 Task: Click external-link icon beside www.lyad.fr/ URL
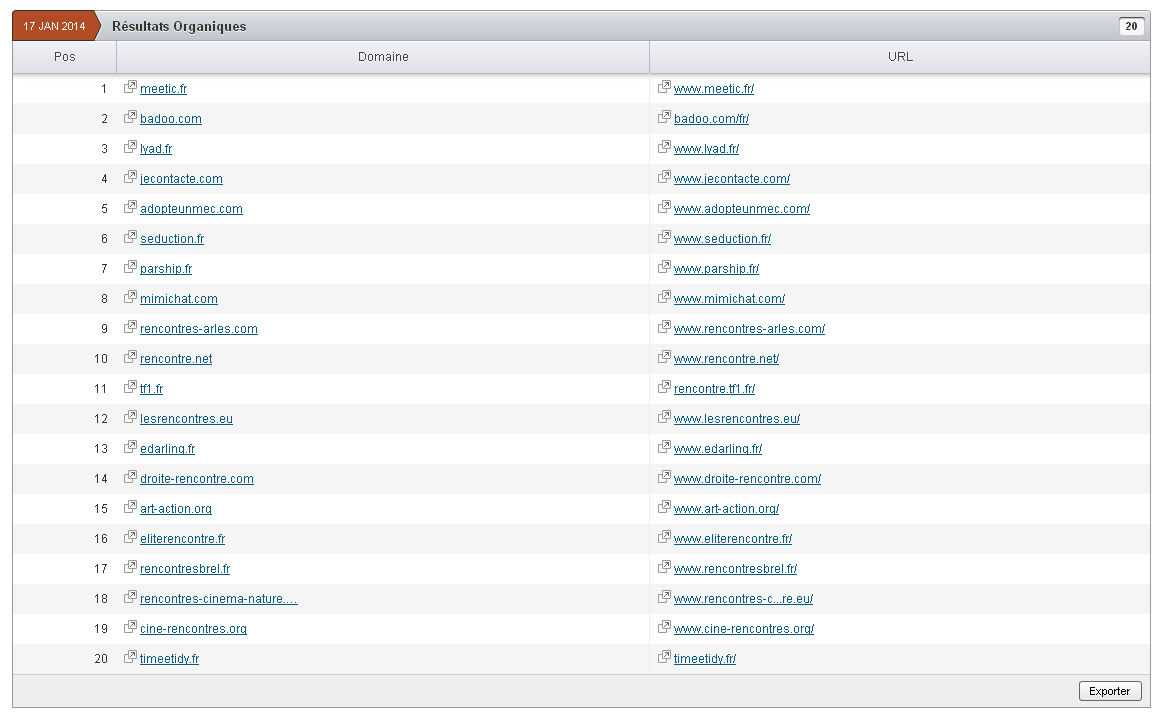(664, 146)
